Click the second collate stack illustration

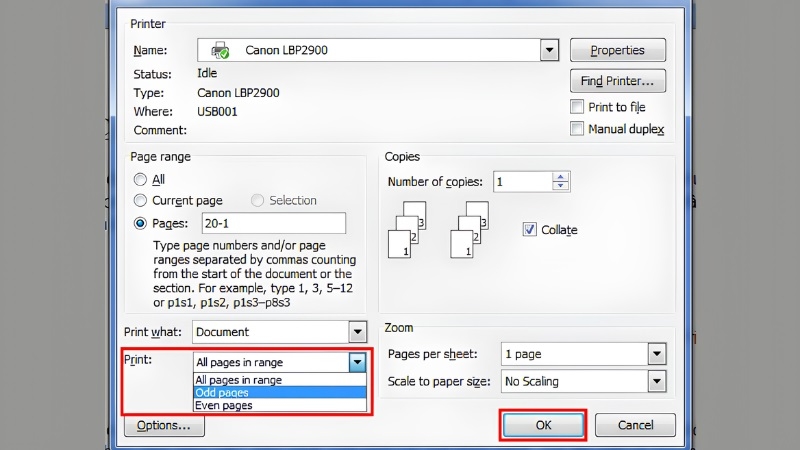coord(469,230)
